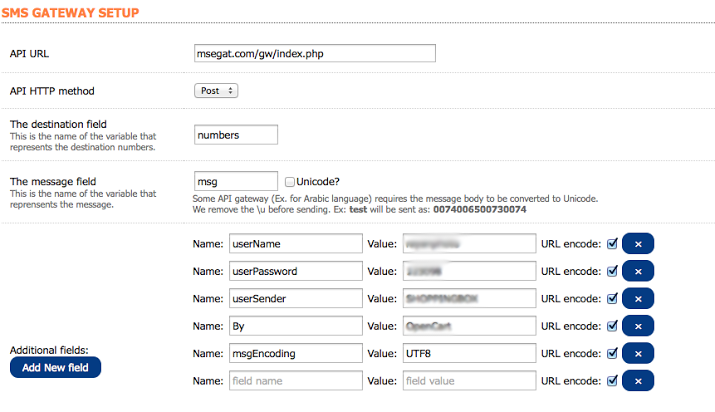
Task: Toggle URL encode for By field
Action: [x=612, y=326]
